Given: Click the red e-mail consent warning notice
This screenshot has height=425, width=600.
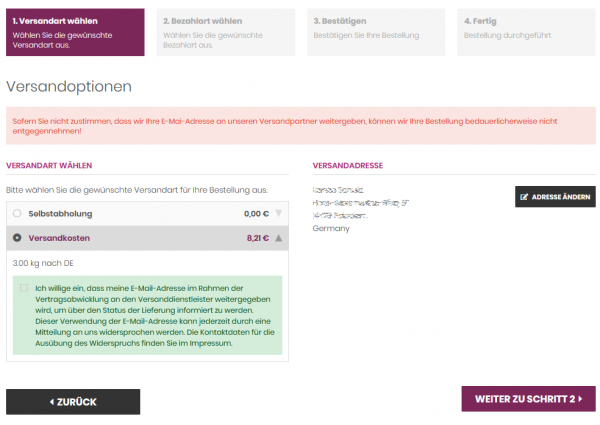Looking at the screenshot, I should tap(300, 125).
